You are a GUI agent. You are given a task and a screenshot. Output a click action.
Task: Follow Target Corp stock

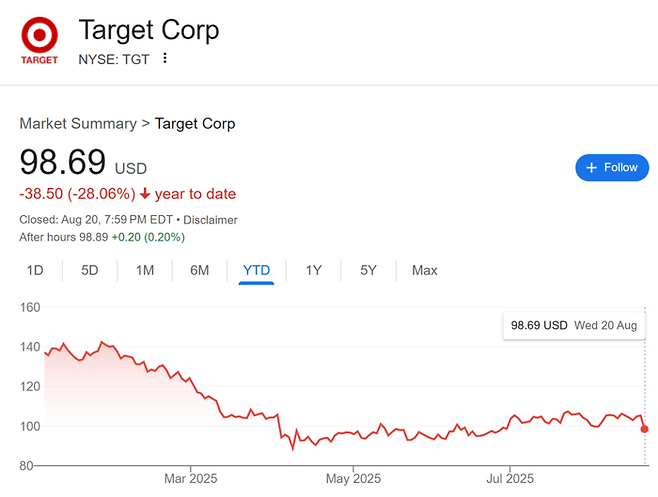pyautogui.click(x=612, y=168)
